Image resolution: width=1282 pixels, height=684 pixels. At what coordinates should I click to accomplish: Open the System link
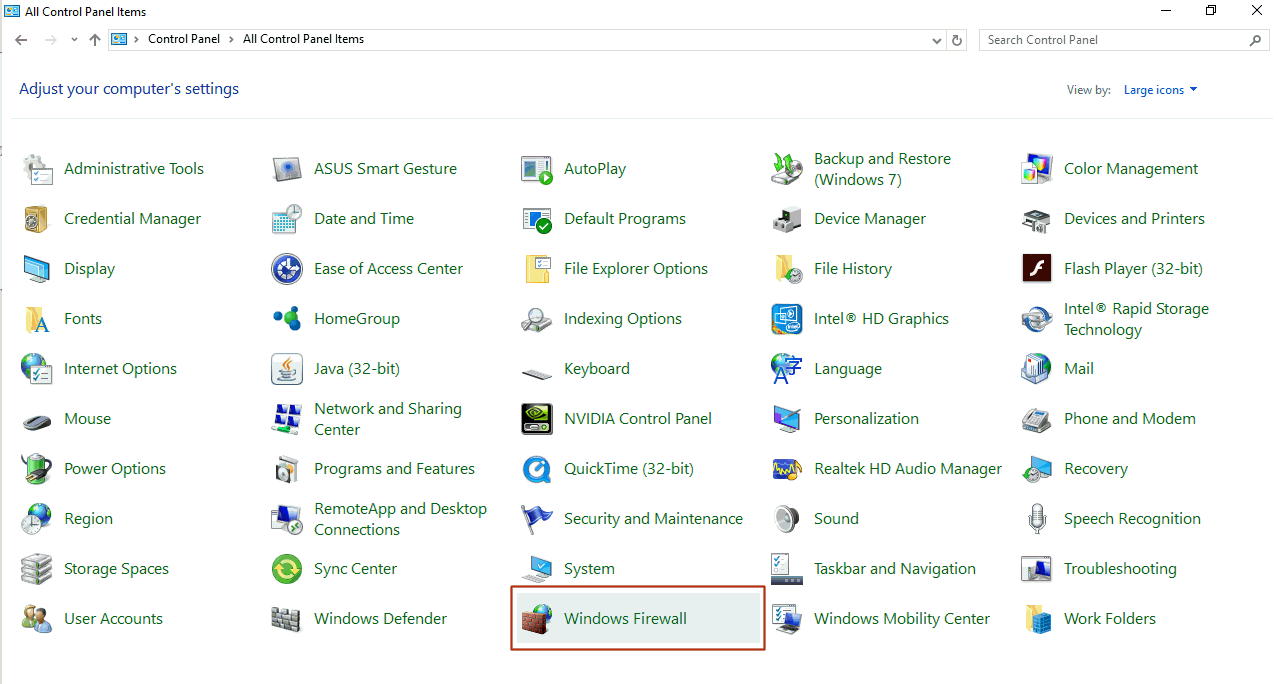pyautogui.click(x=589, y=569)
